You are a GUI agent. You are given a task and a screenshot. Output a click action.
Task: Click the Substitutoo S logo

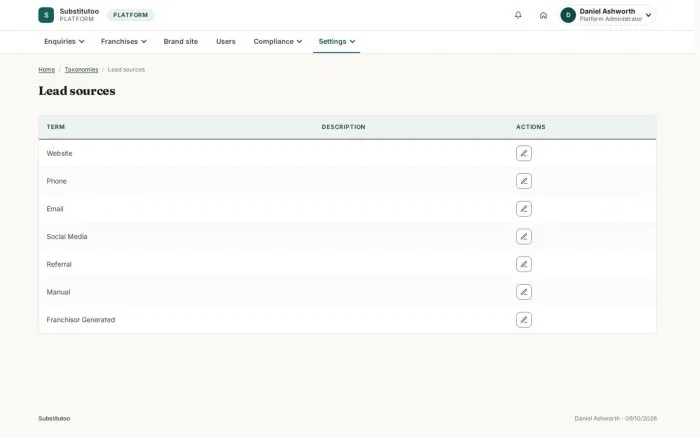[x=46, y=15]
